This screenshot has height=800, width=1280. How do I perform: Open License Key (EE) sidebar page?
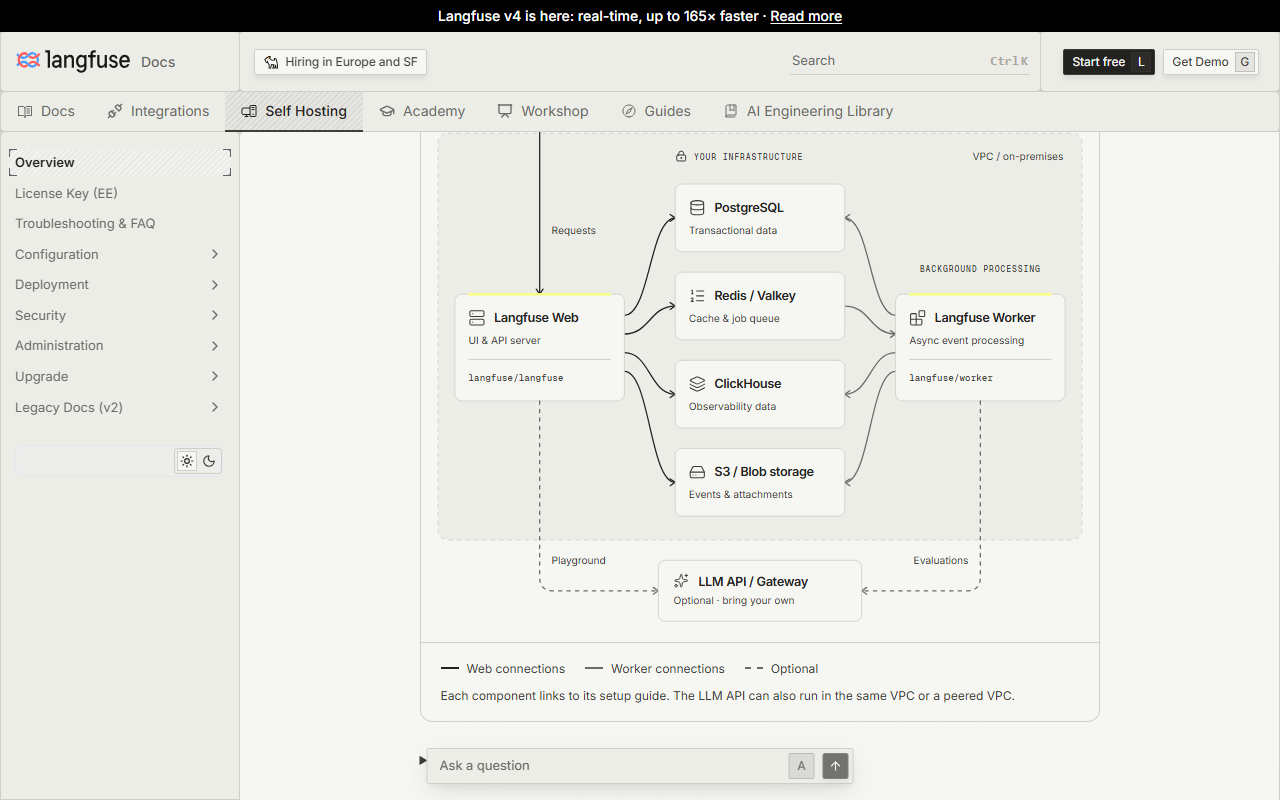click(x=120, y=193)
